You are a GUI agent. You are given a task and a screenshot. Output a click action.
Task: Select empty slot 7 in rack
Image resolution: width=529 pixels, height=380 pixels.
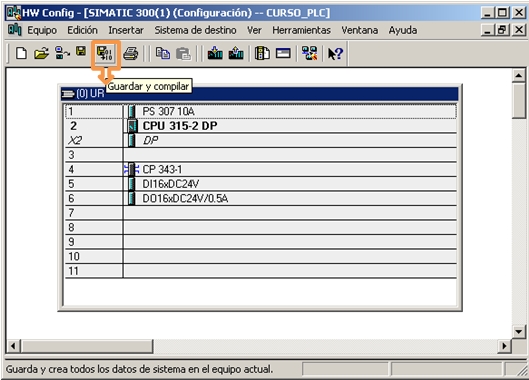click(261, 213)
